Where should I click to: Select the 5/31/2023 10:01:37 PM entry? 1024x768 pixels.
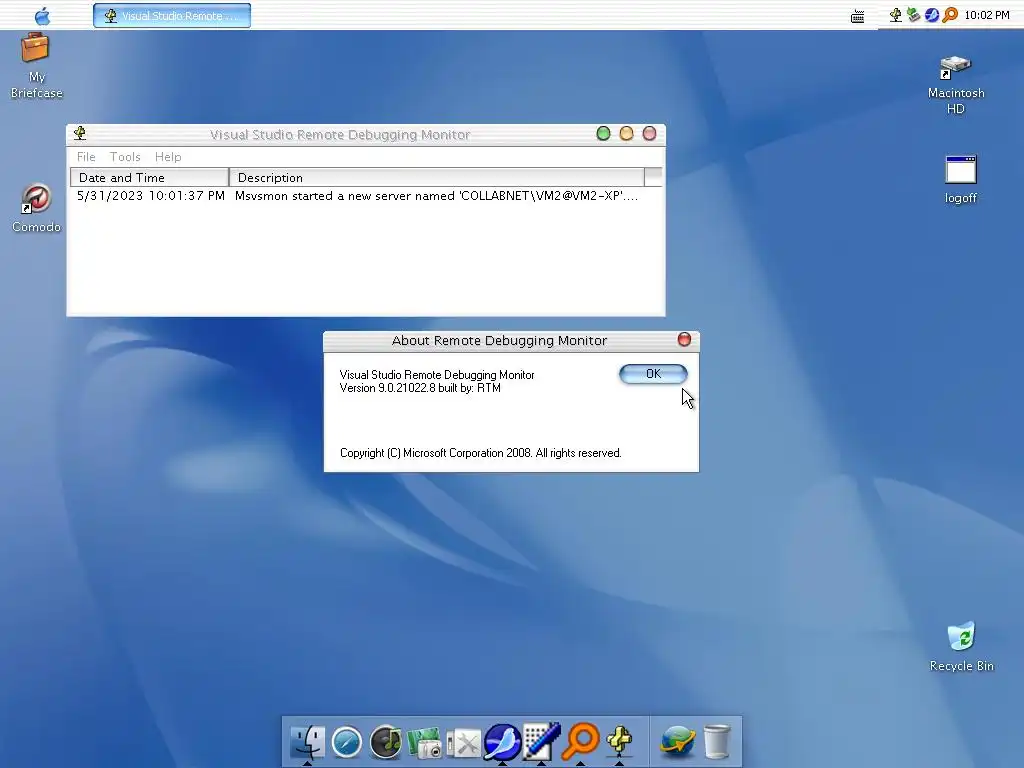click(x=151, y=196)
